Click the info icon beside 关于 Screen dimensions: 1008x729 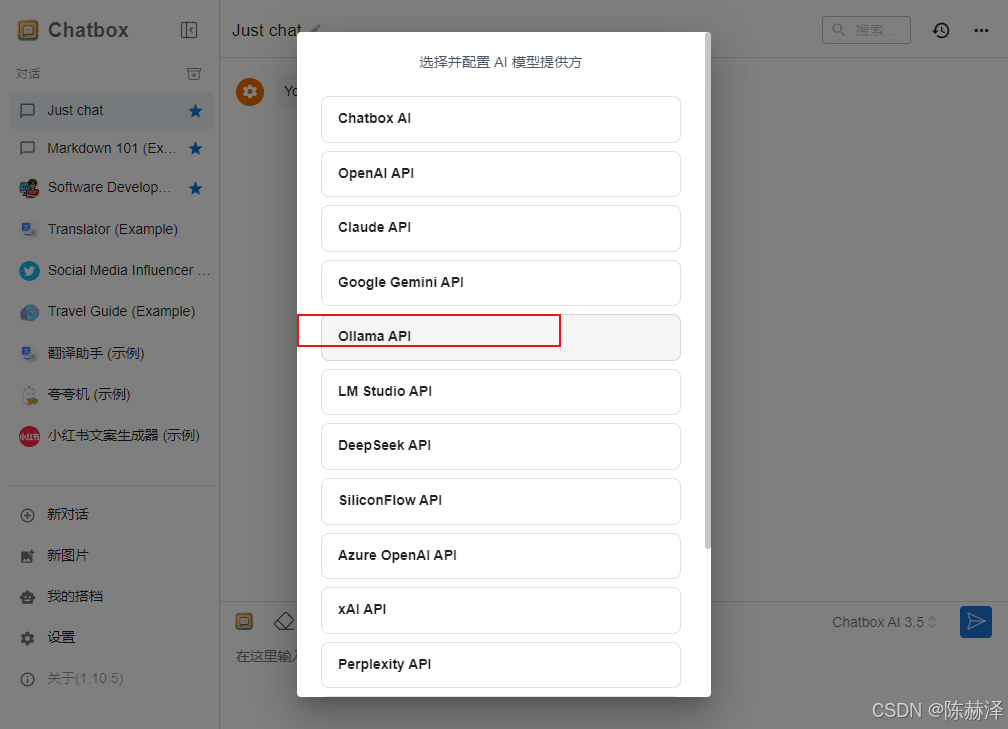28,680
